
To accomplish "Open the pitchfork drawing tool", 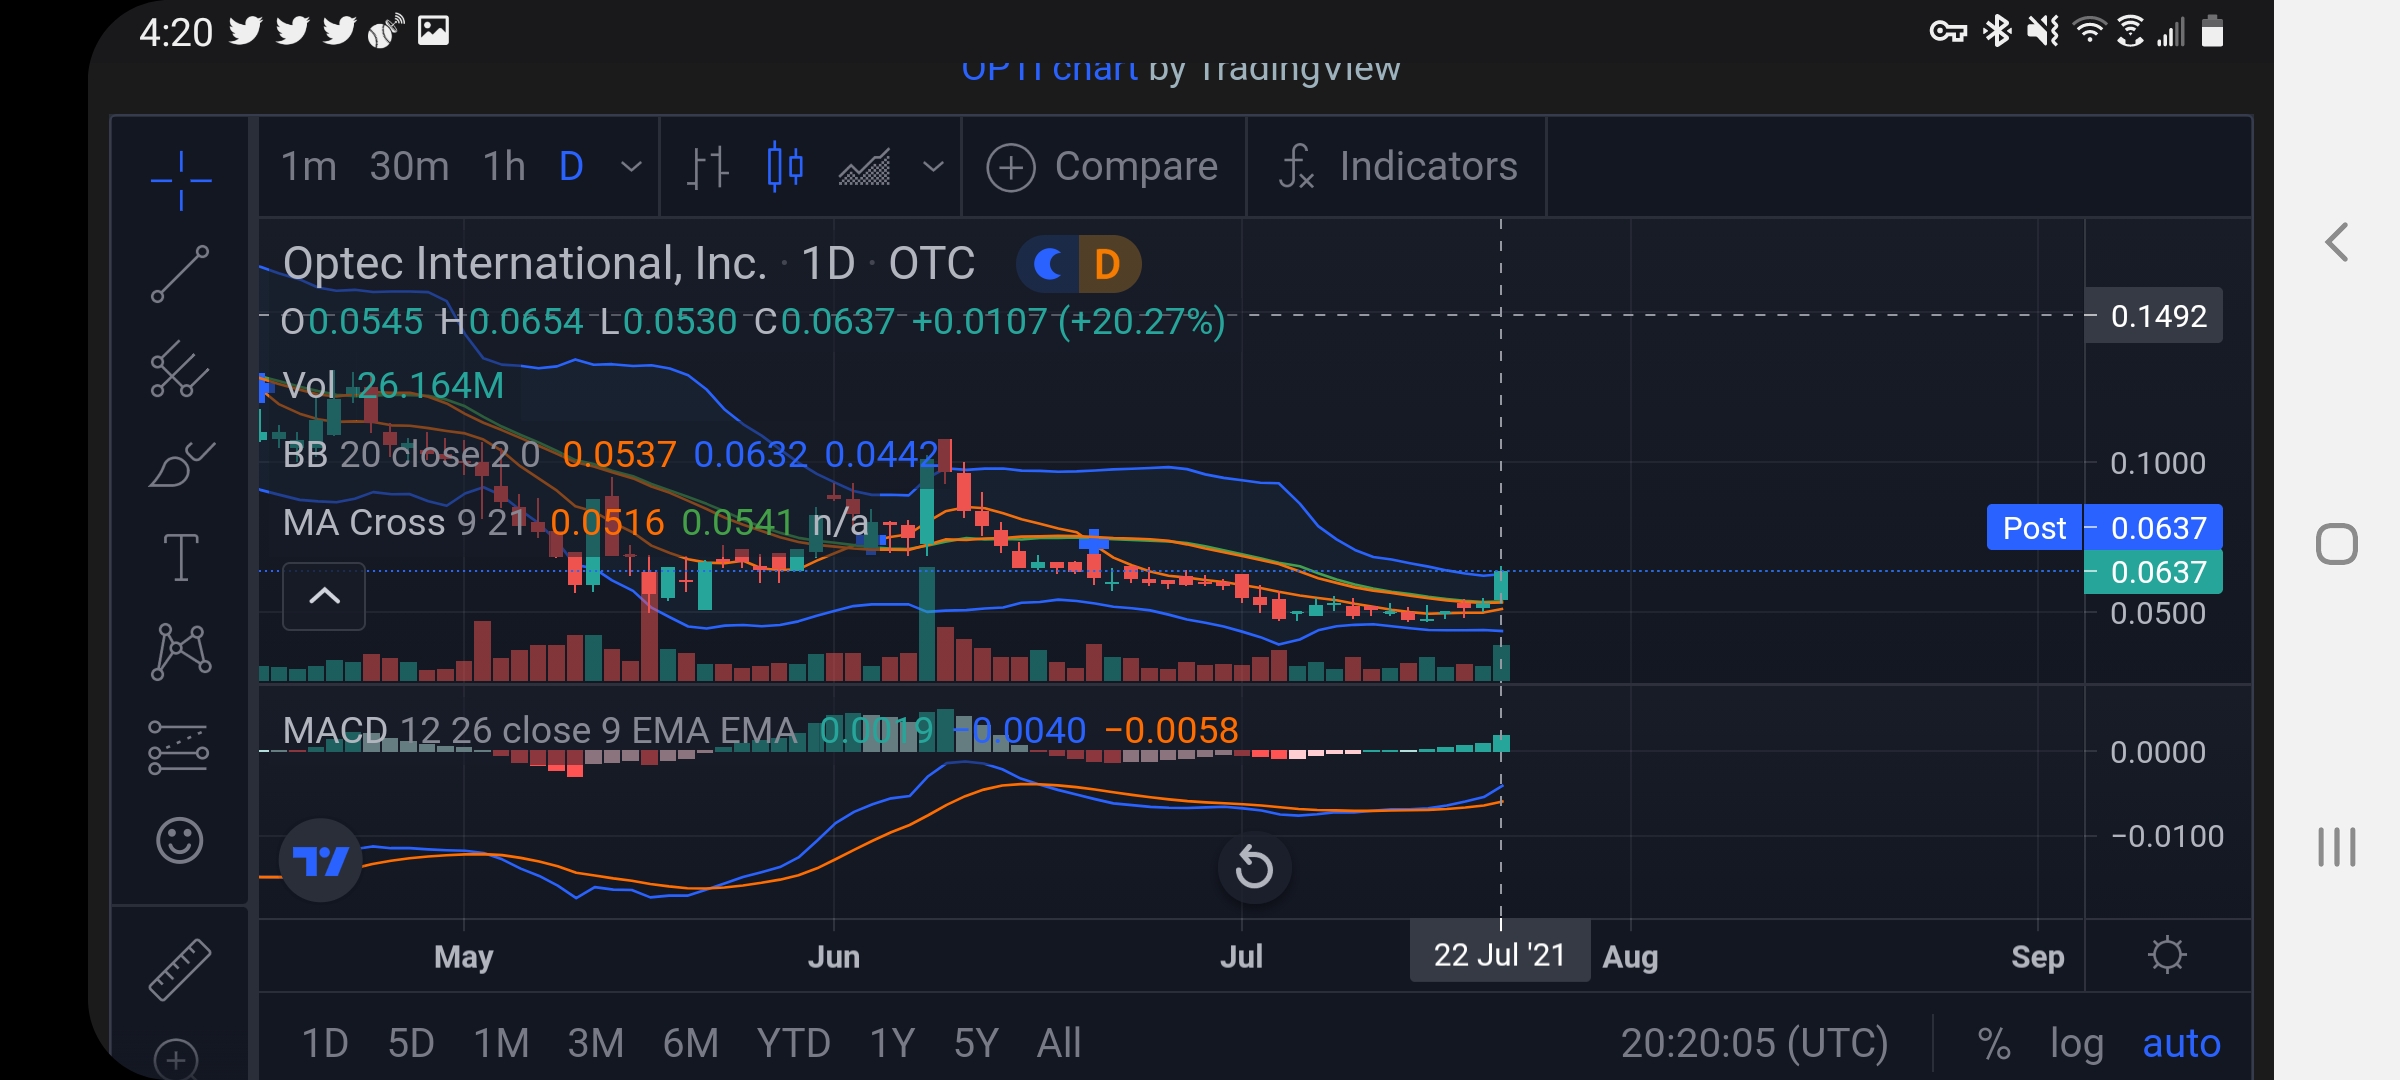I will [181, 369].
